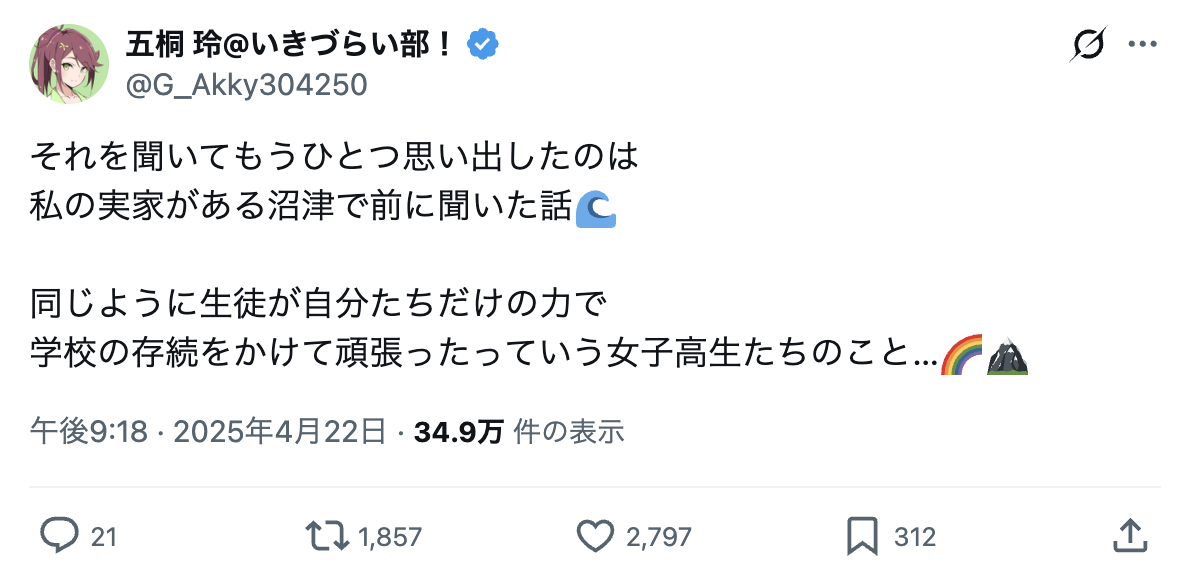
Task: Like the post with the heart icon
Action: 596,535
